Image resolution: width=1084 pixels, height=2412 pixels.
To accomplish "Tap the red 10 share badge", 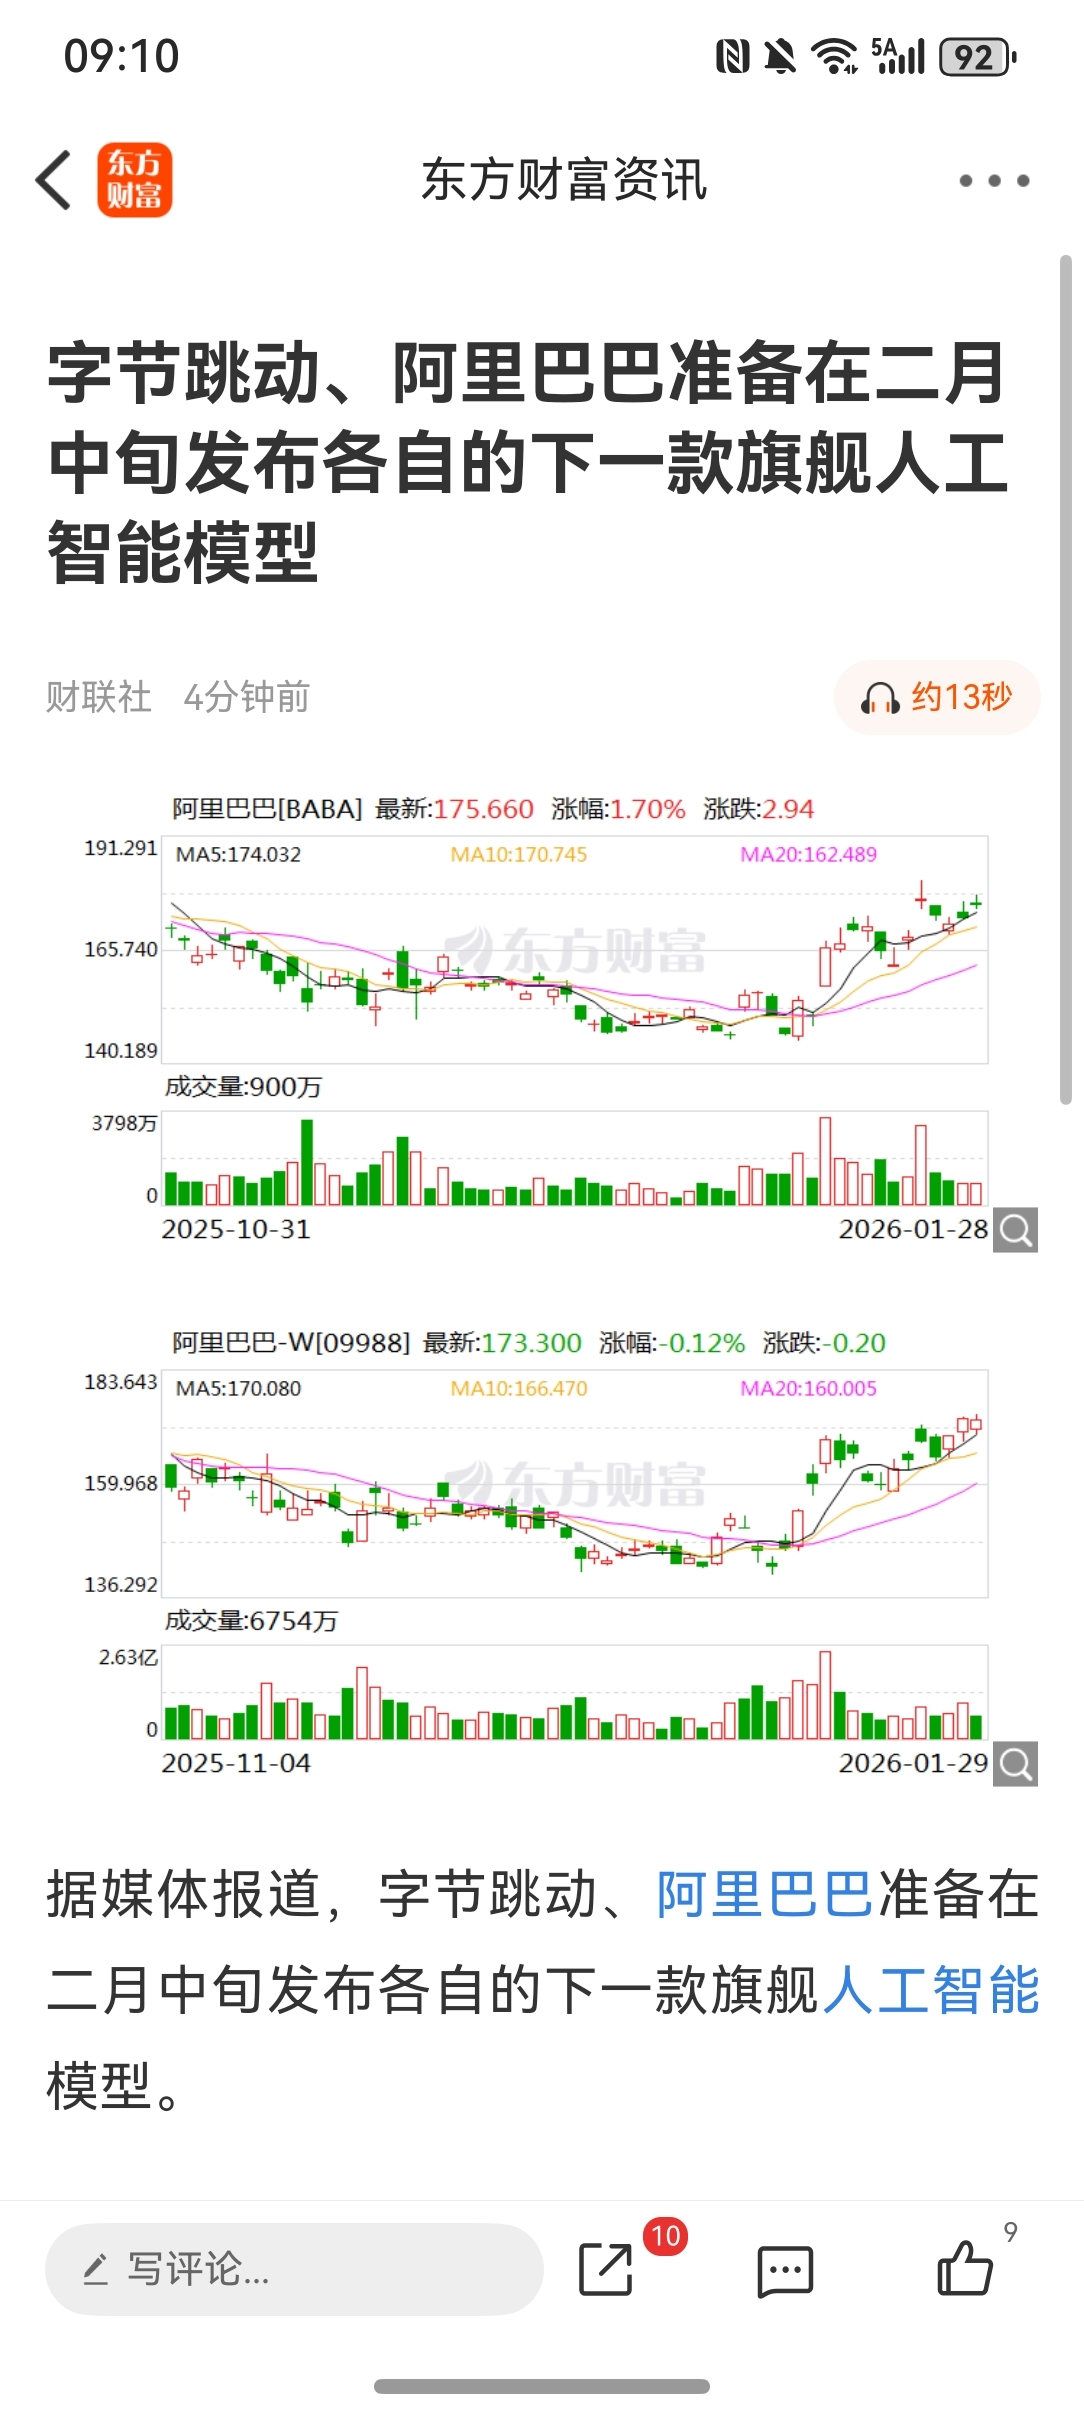I will pyautogui.click(x=666, y=2236).
